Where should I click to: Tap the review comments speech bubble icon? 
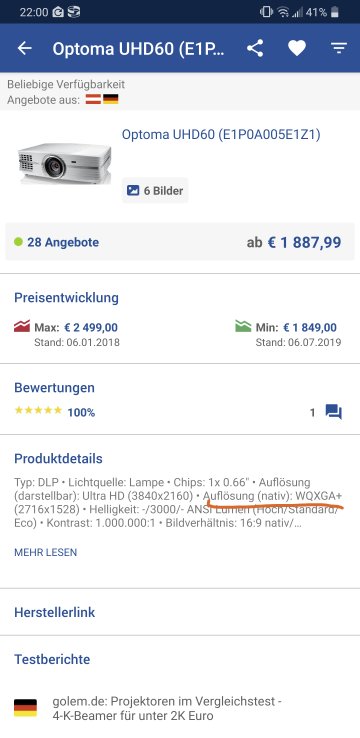coord(334,413)
